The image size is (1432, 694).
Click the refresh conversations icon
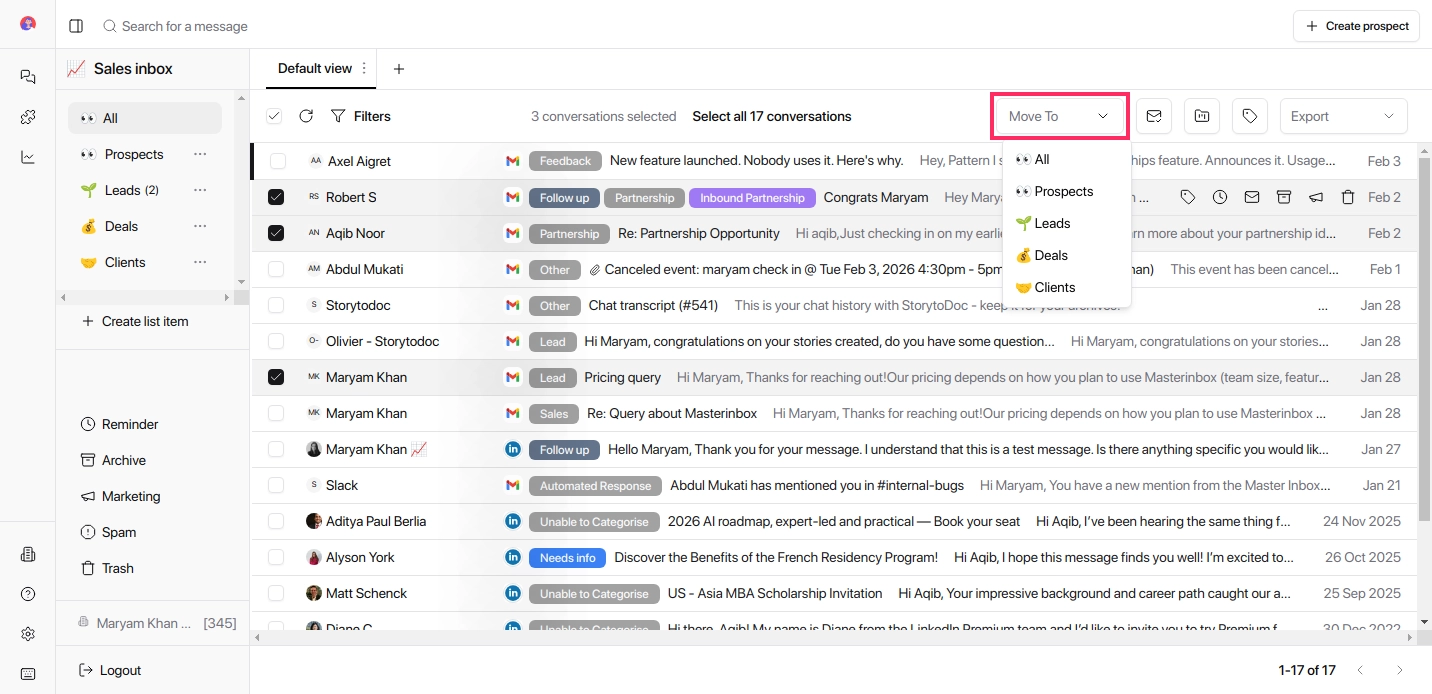pyautogui.click(x=306, y=116)
